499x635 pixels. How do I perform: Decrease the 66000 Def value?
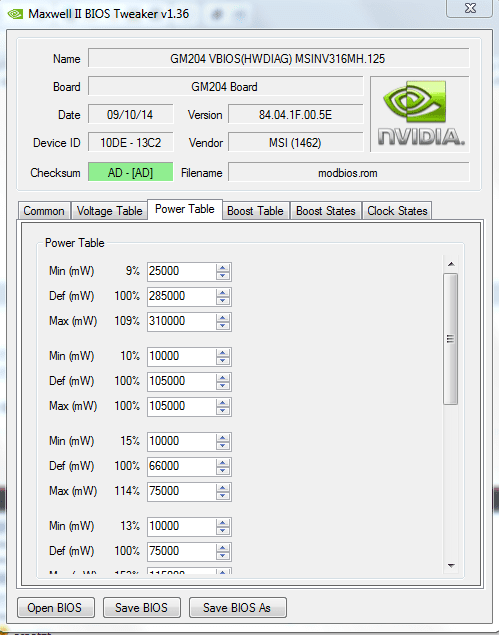(x=223, y=471)
